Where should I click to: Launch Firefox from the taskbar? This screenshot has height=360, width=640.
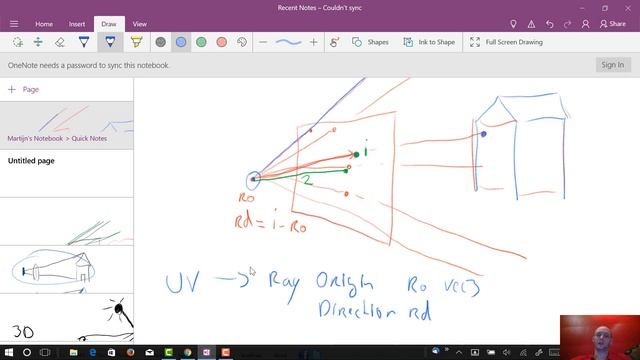(x=131, y=352)
